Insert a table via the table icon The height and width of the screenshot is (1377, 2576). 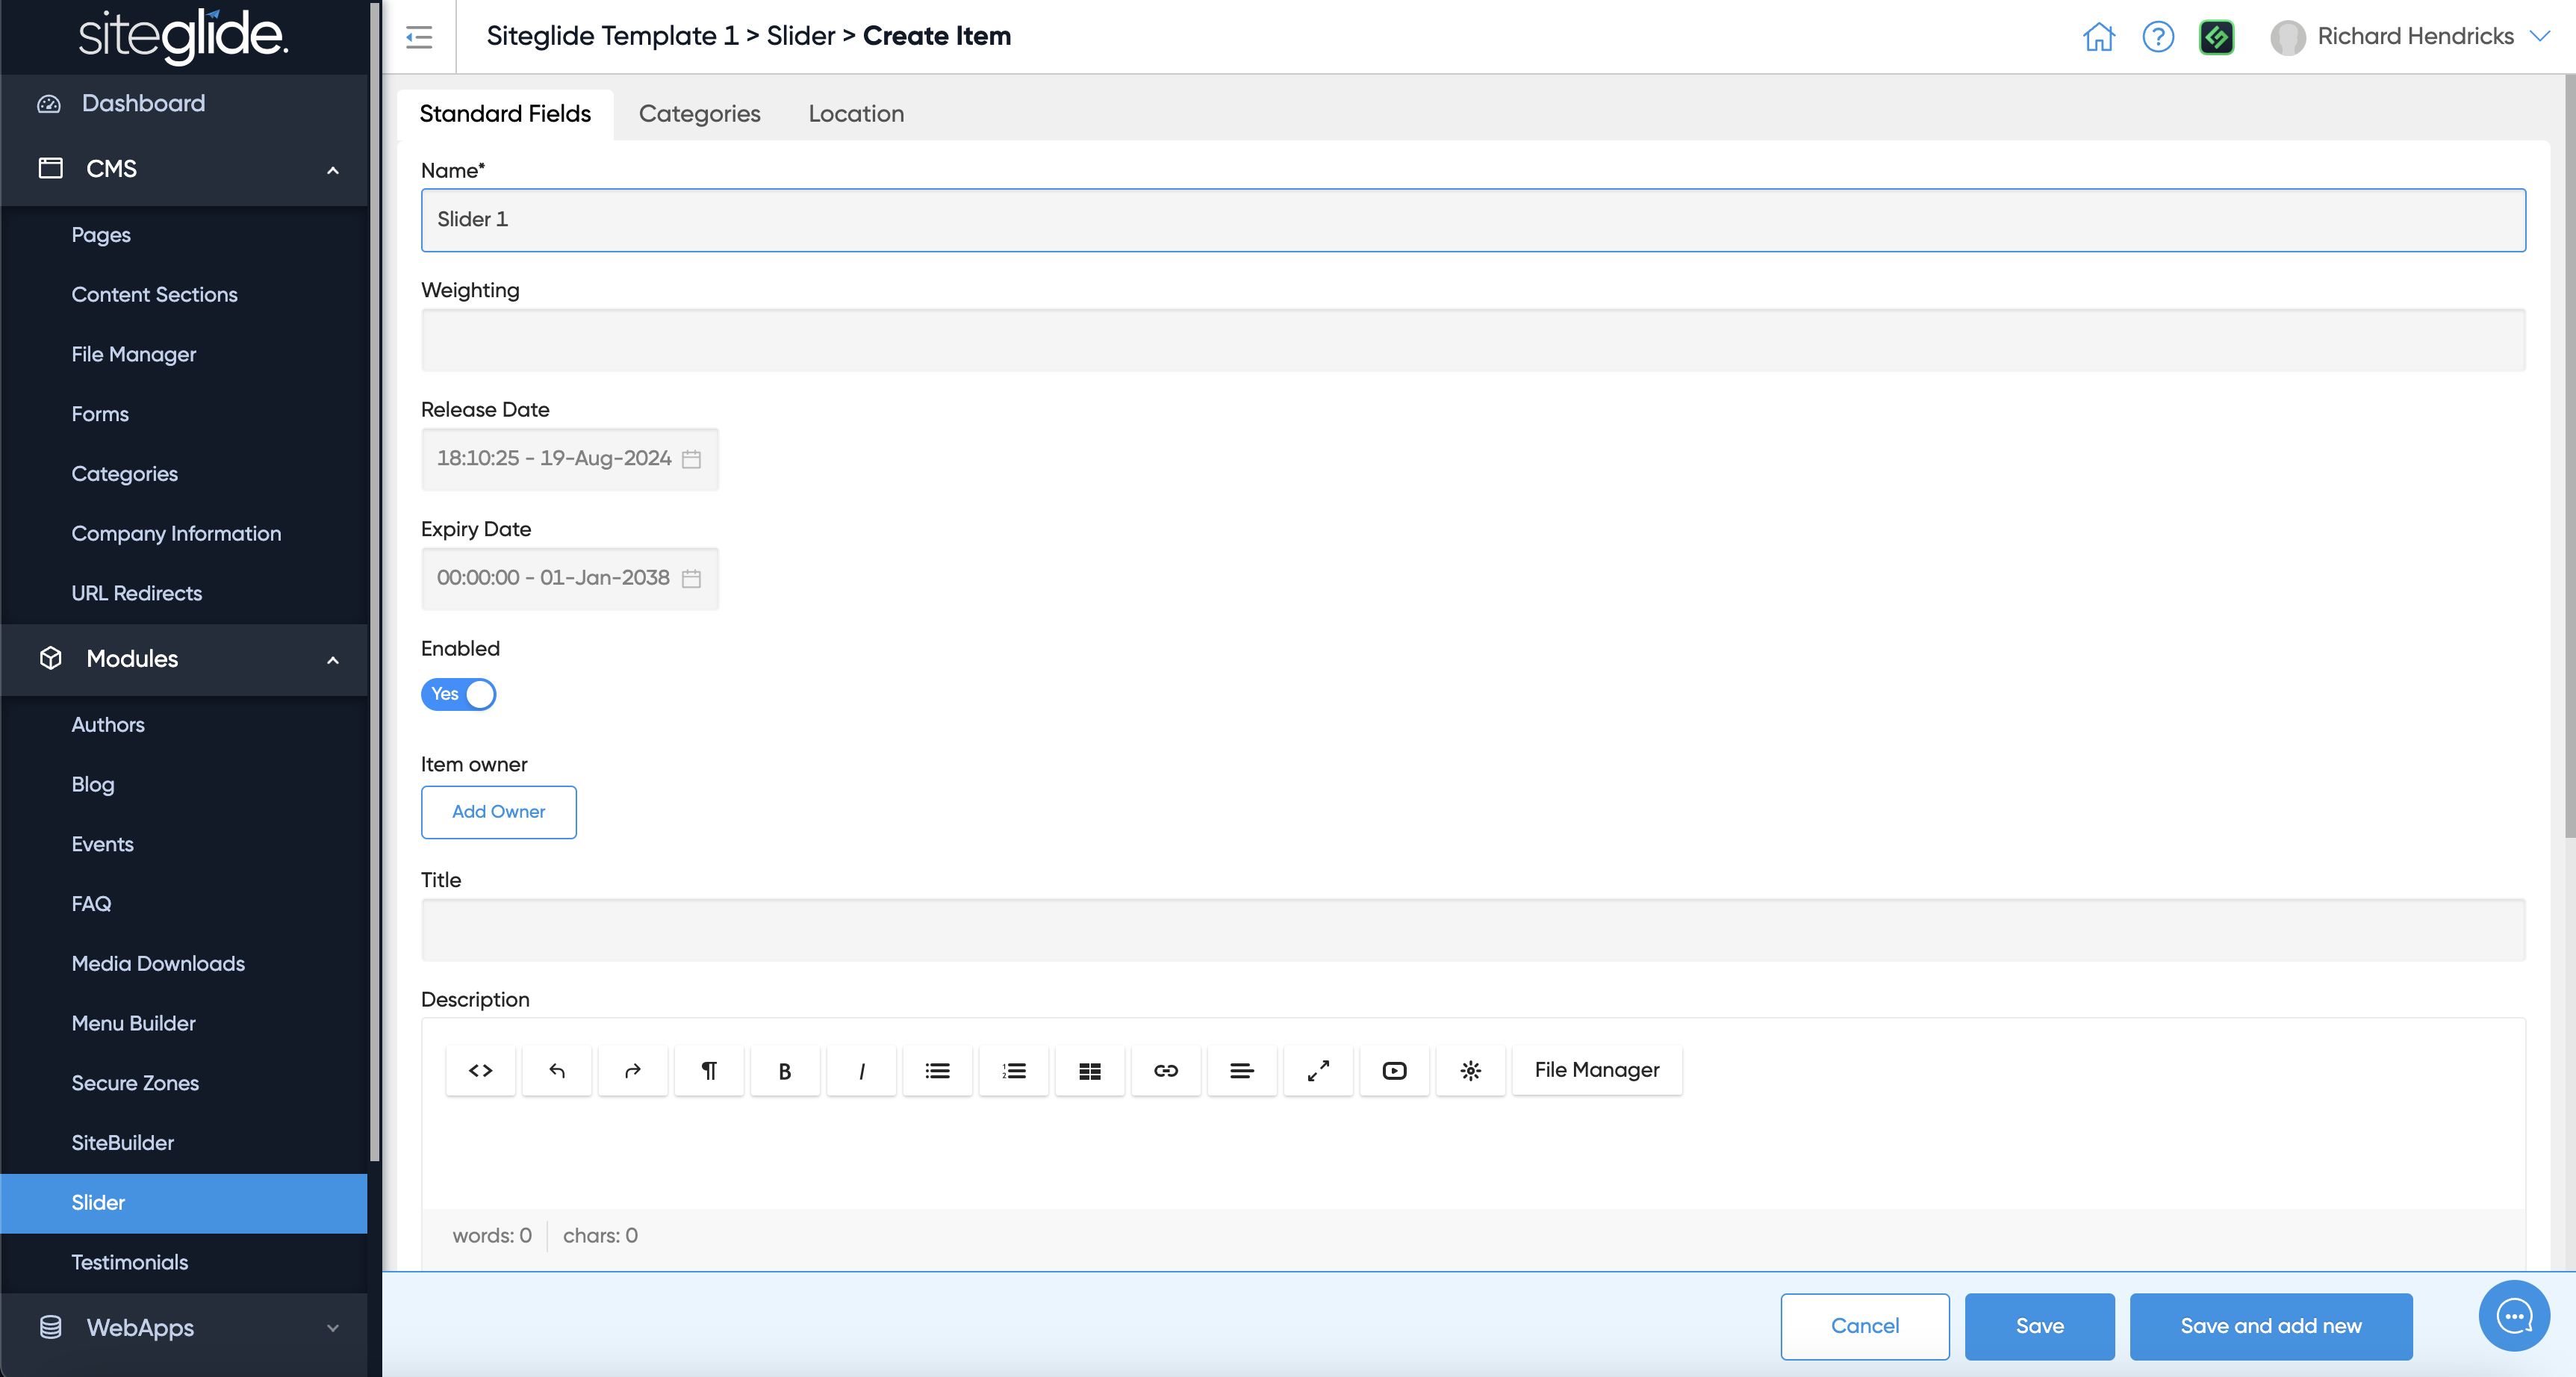click(1090, 1071)
